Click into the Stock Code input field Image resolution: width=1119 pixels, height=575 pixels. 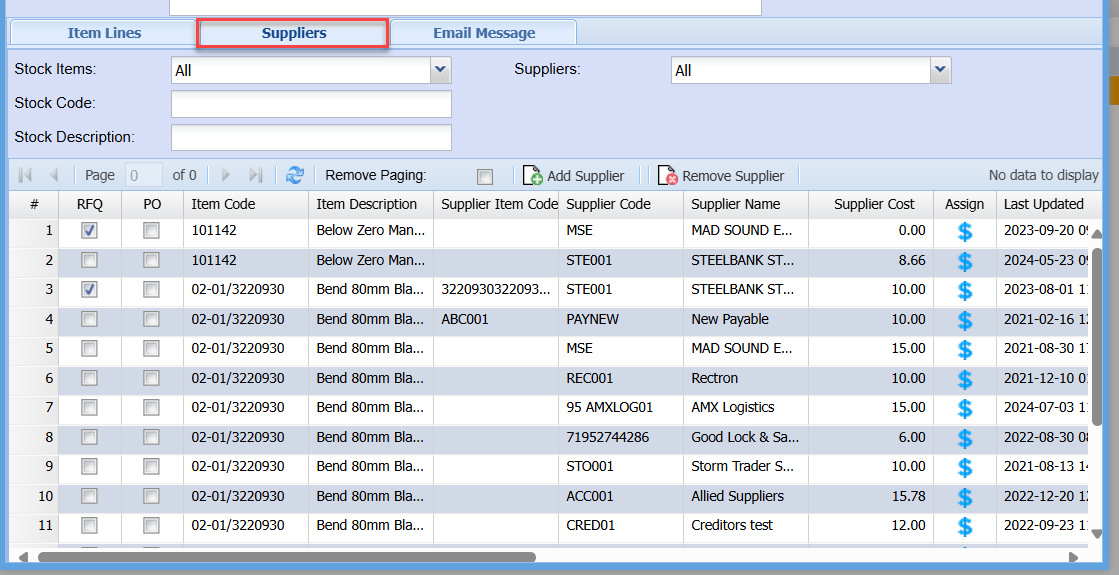311,104
